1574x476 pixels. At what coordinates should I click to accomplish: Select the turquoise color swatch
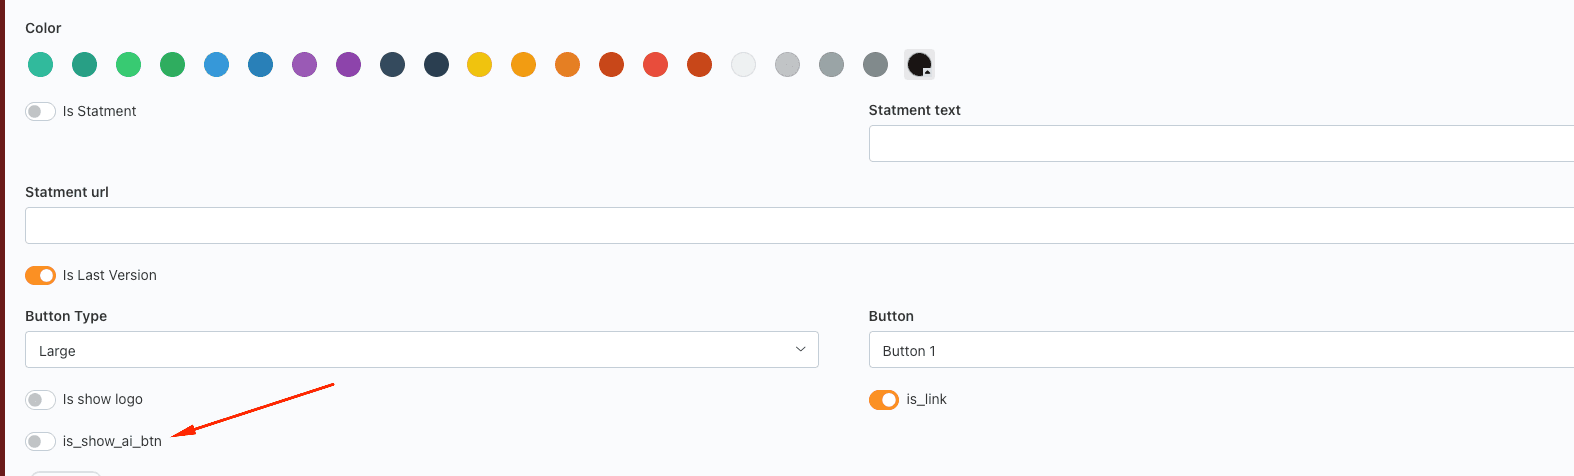[40, 65]
